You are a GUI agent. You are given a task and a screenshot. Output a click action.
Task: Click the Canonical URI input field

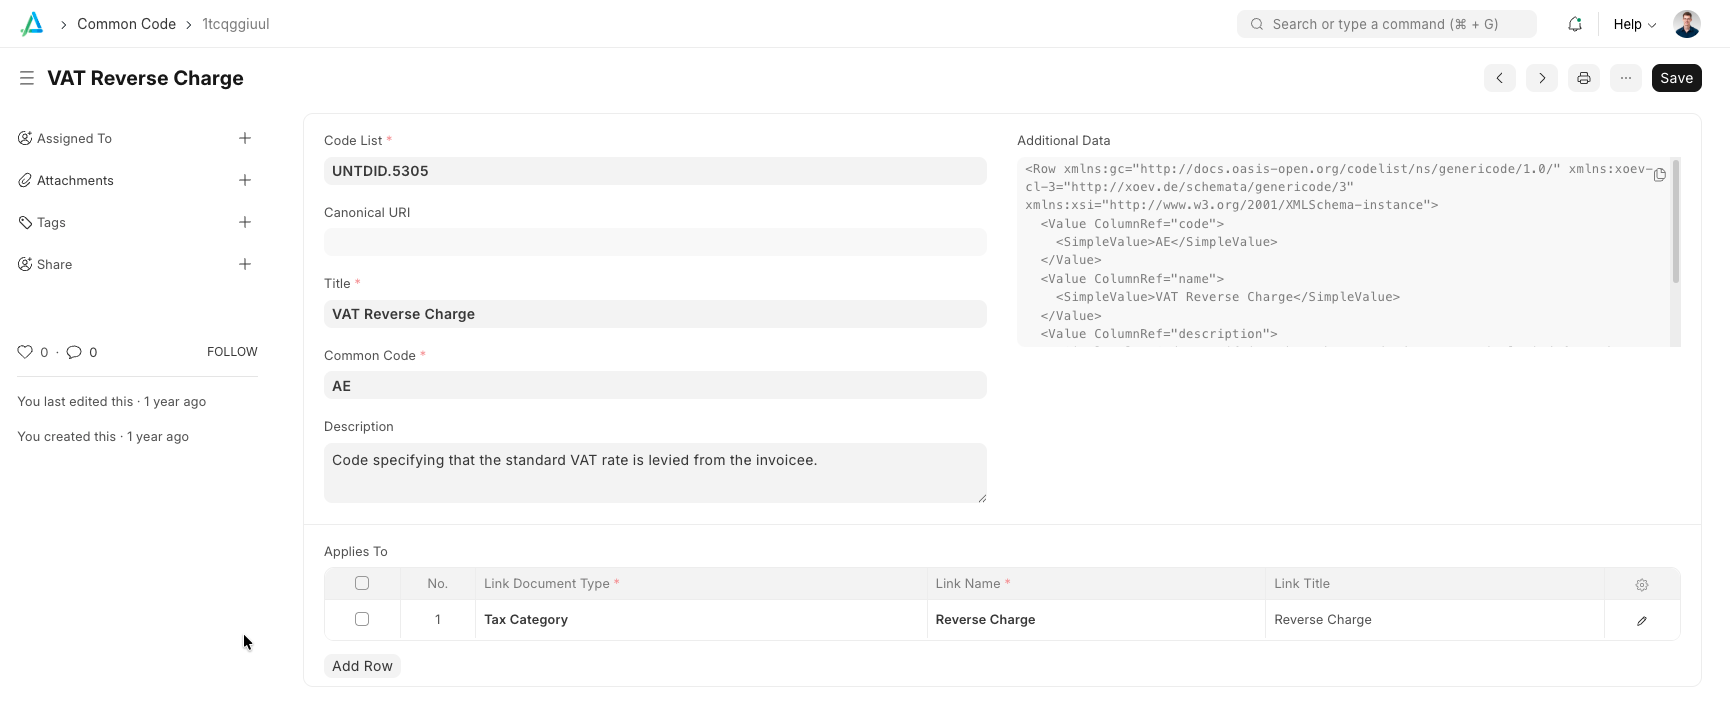click(655, 242)
